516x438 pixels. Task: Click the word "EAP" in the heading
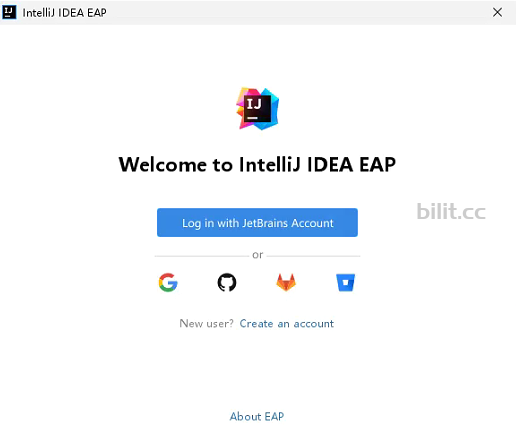click(x=378, y=165)
